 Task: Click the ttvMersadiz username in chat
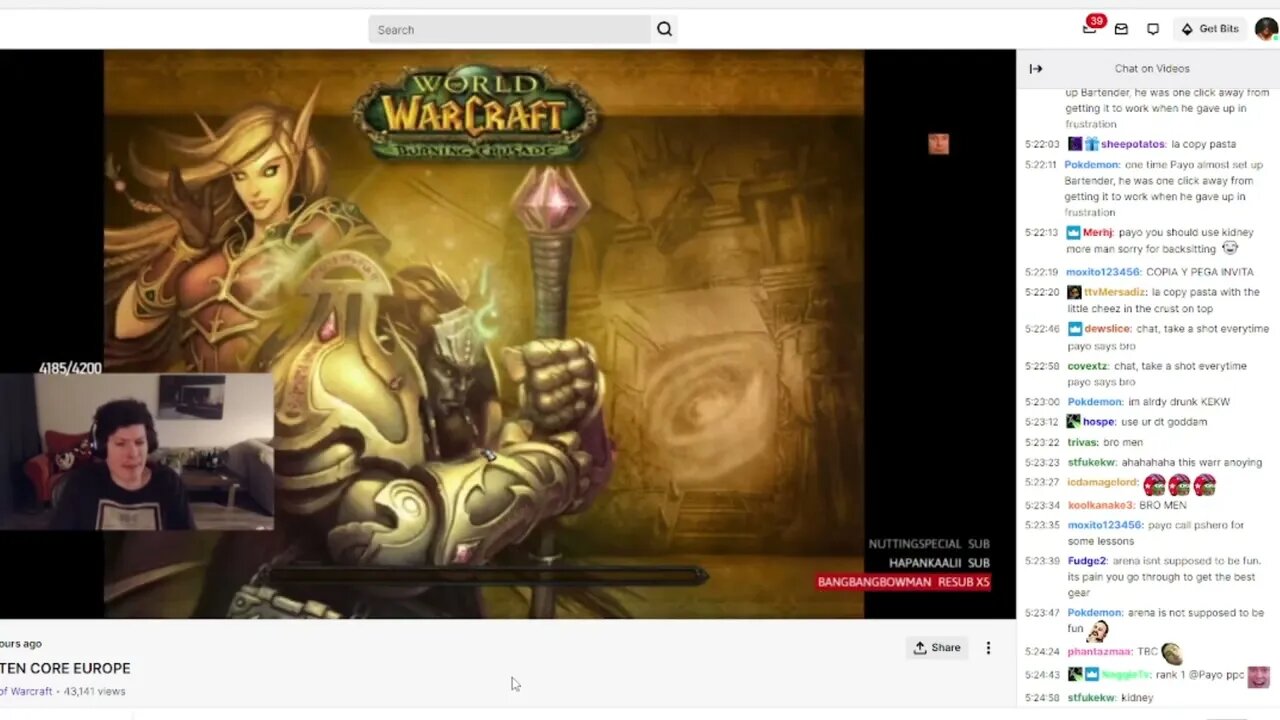click(x=1114, y=292)
